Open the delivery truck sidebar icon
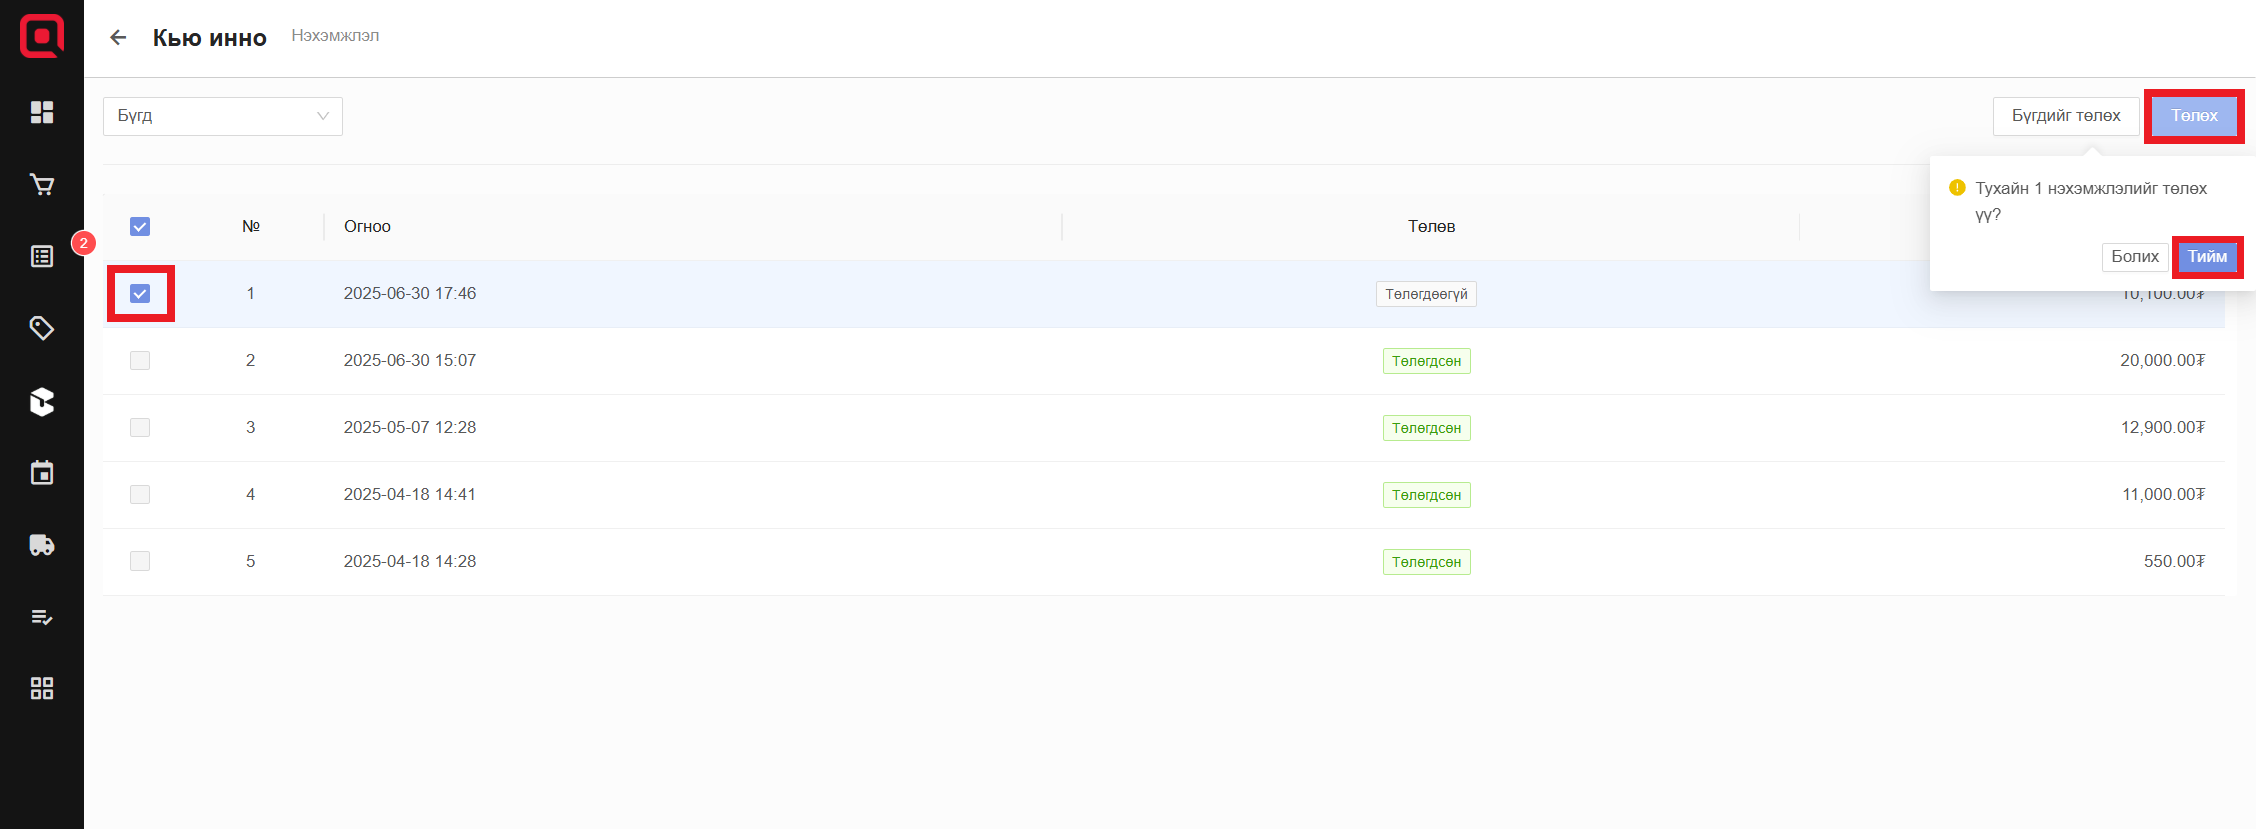 click(42, 545)
